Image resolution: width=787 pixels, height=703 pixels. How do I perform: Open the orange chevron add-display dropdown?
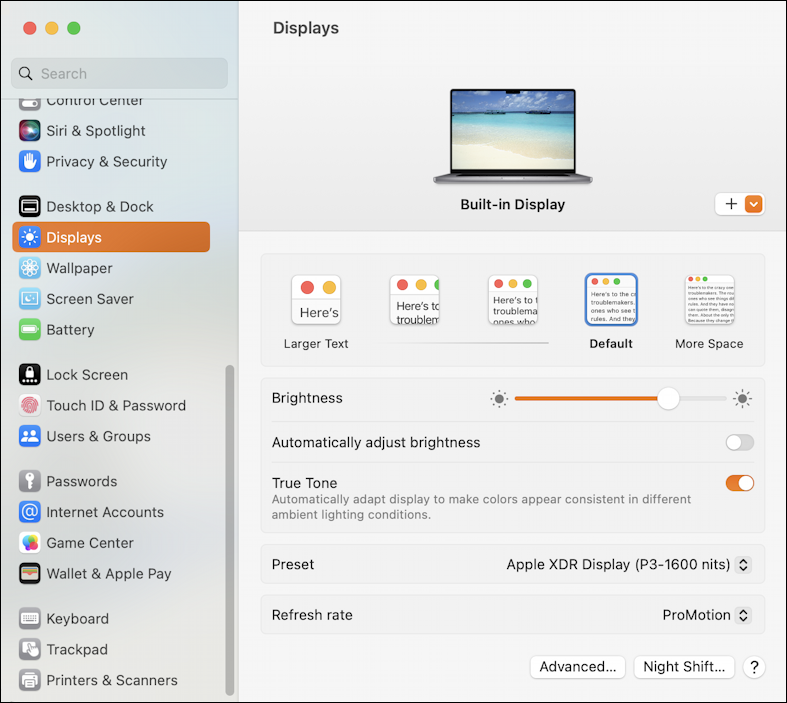753,204
